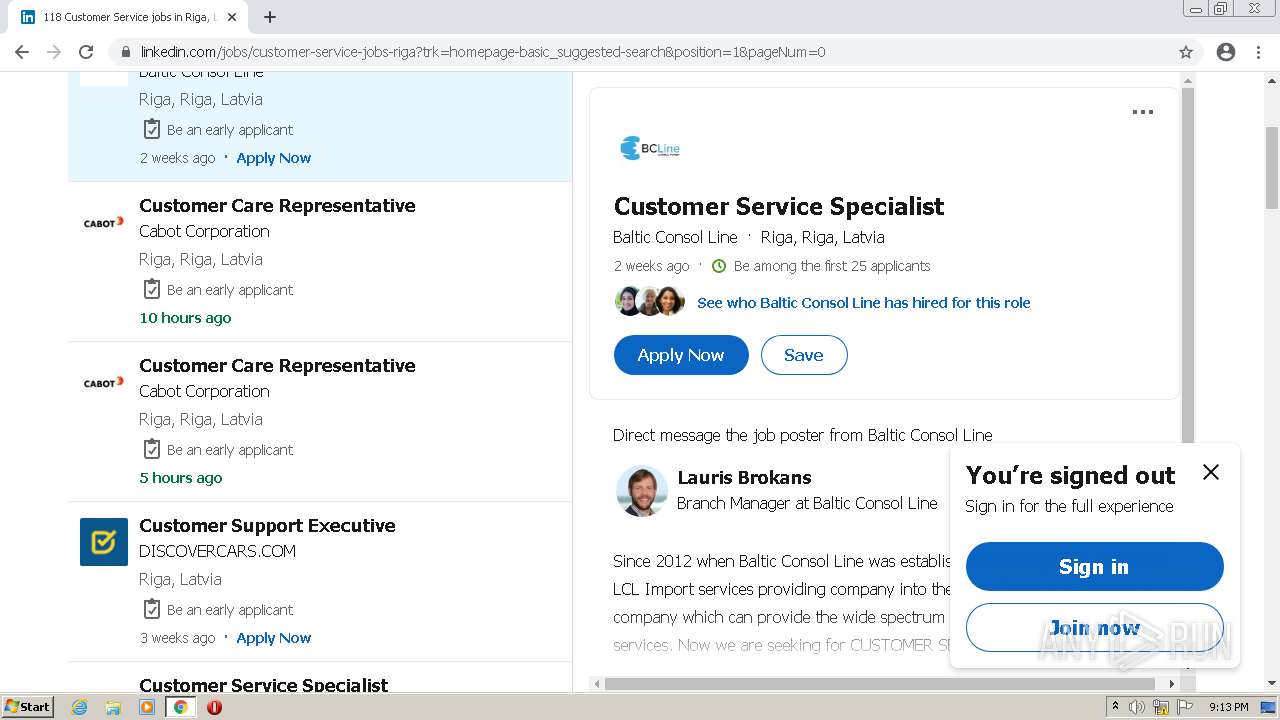This screenshot has height=720, width=1280.
Task: Click the Join now button
Action: pos(1094,628)
